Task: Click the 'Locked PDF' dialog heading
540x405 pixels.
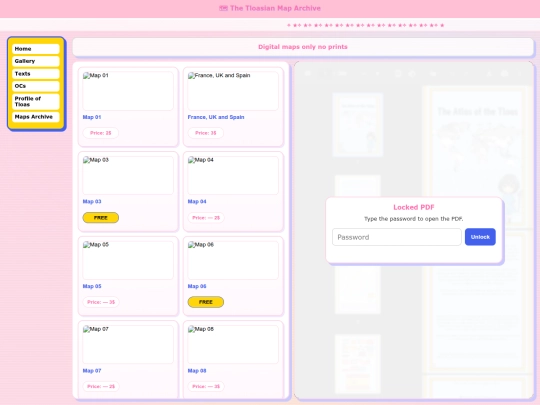Action: [414, 207]
